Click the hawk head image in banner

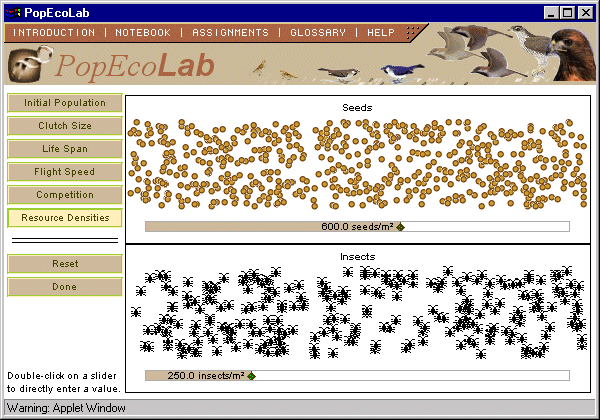[573, 54]
